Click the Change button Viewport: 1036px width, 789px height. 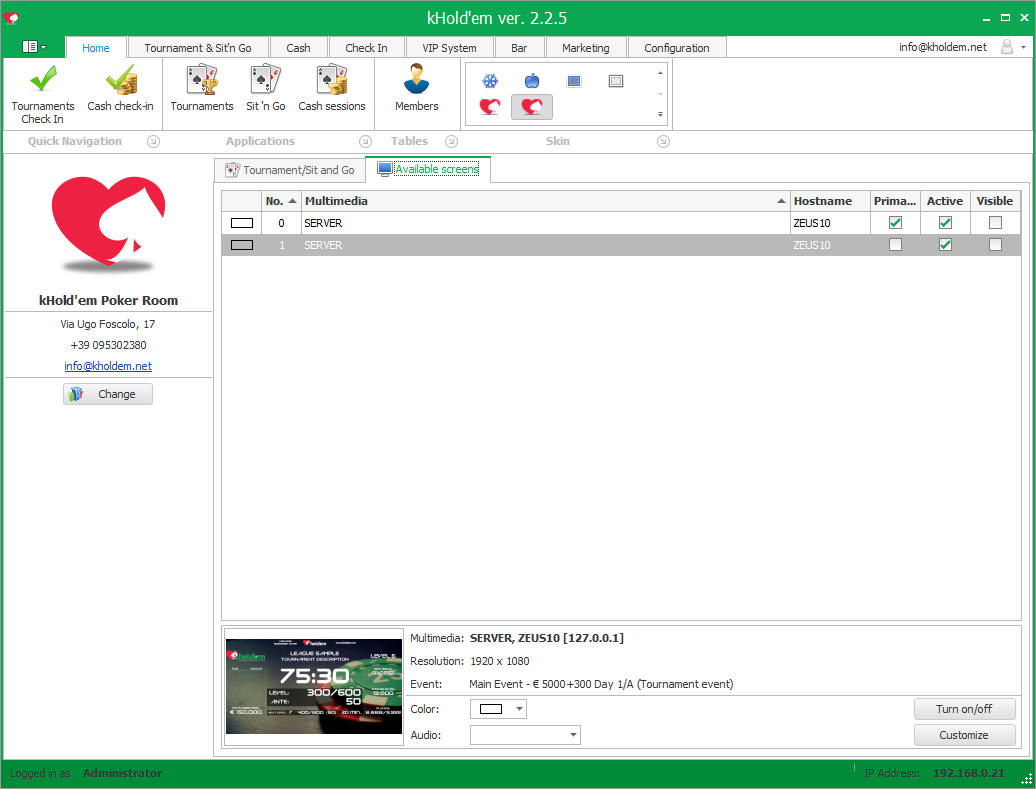[x=108, y=394]
